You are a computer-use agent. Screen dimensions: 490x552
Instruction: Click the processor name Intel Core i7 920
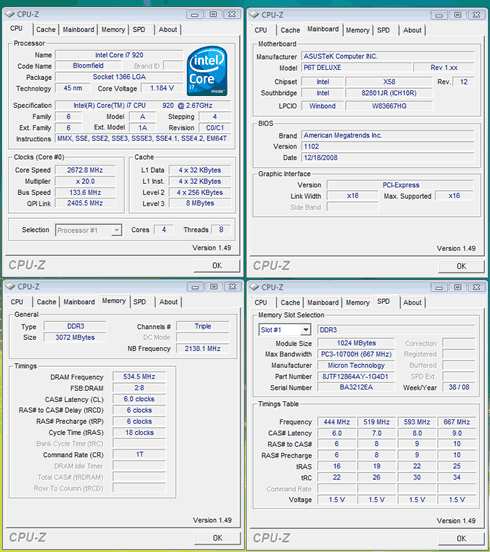[x=119, y=55]
